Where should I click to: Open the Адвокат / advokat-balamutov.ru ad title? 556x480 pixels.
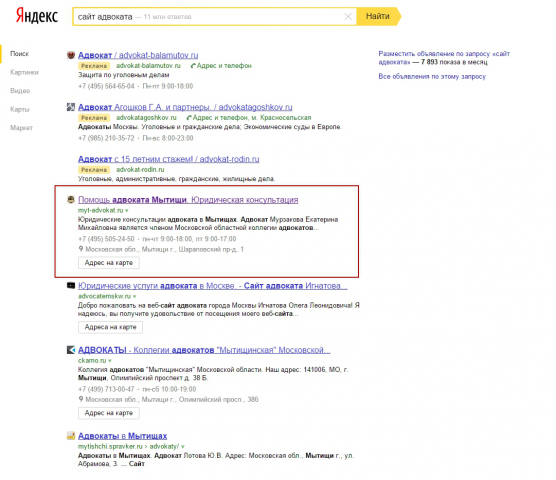coord(138,55)
